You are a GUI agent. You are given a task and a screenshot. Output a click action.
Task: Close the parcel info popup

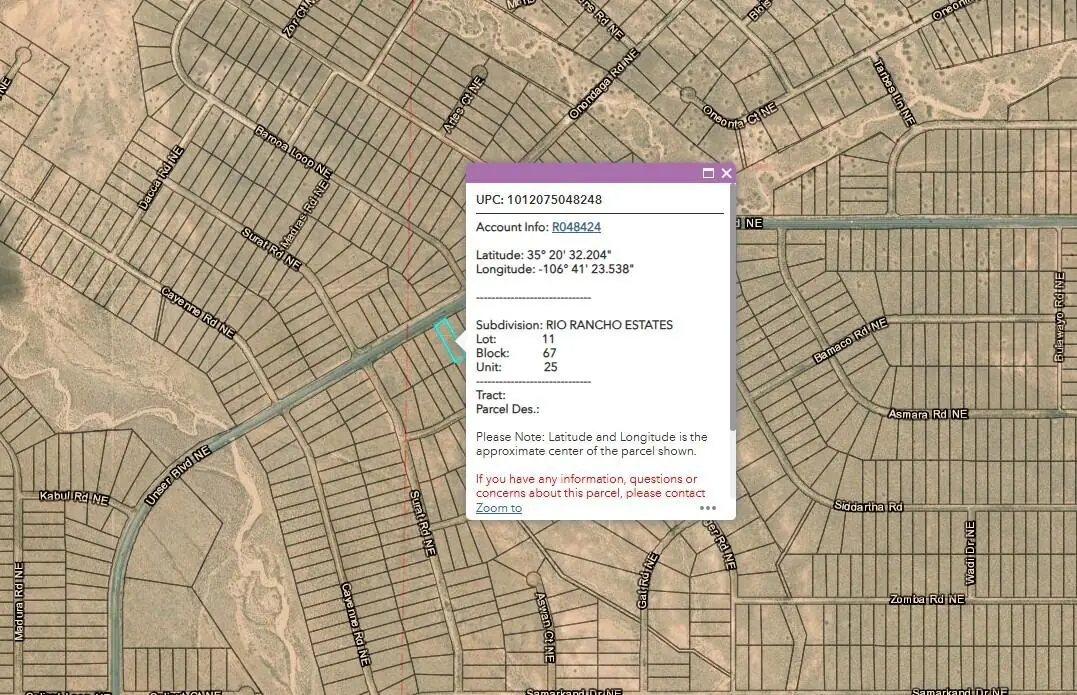726,173
